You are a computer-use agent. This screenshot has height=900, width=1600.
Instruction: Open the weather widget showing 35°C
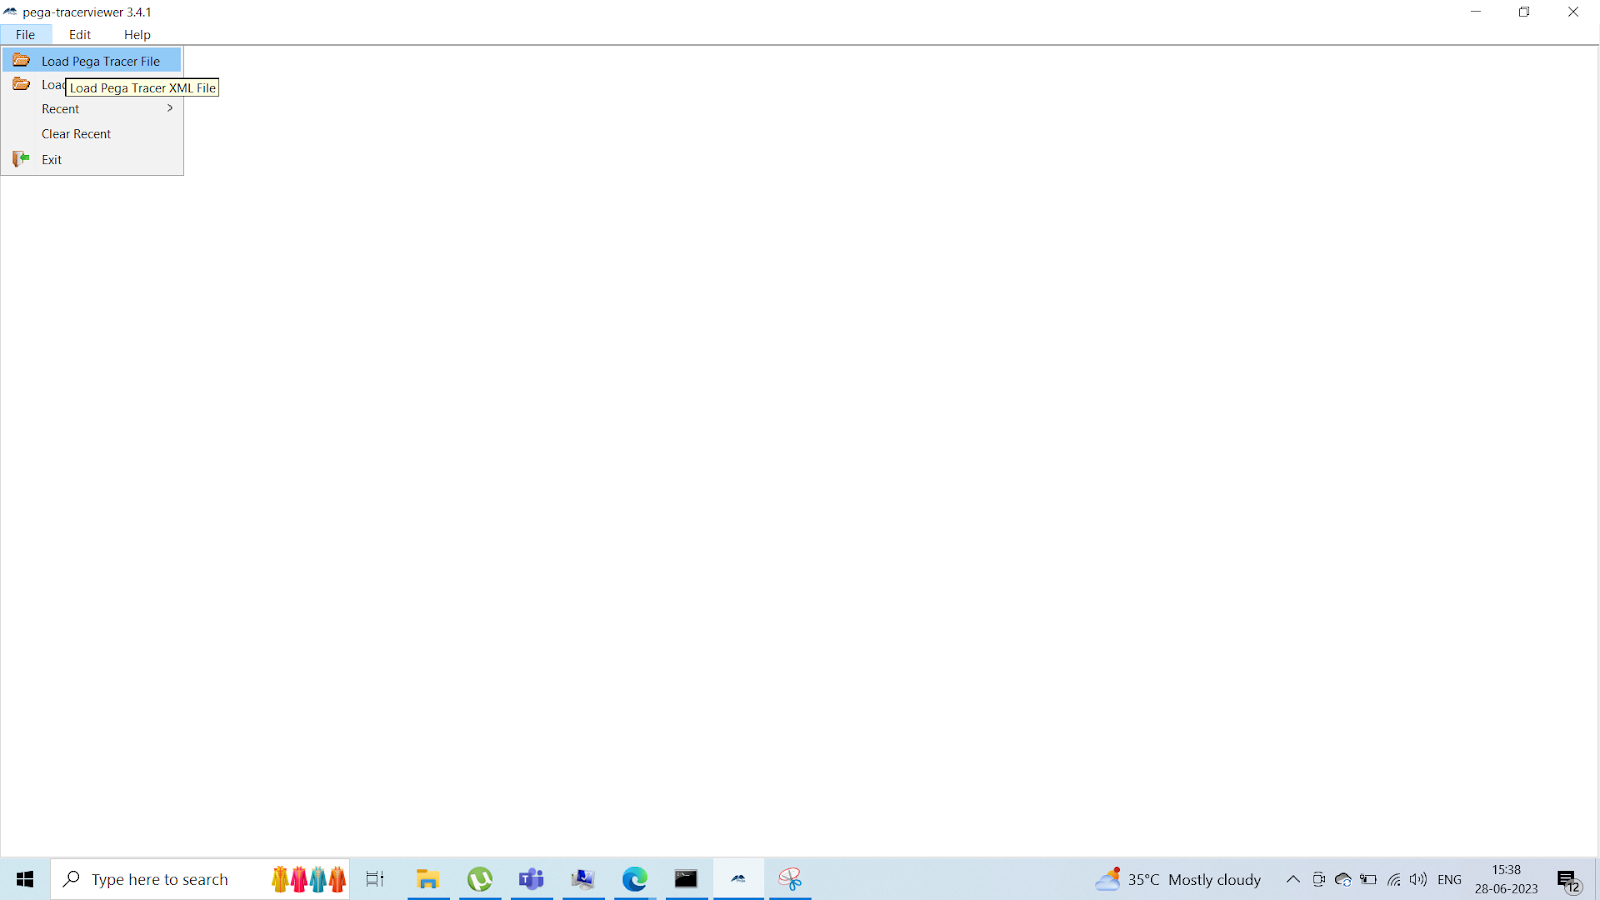(1178, 879)
